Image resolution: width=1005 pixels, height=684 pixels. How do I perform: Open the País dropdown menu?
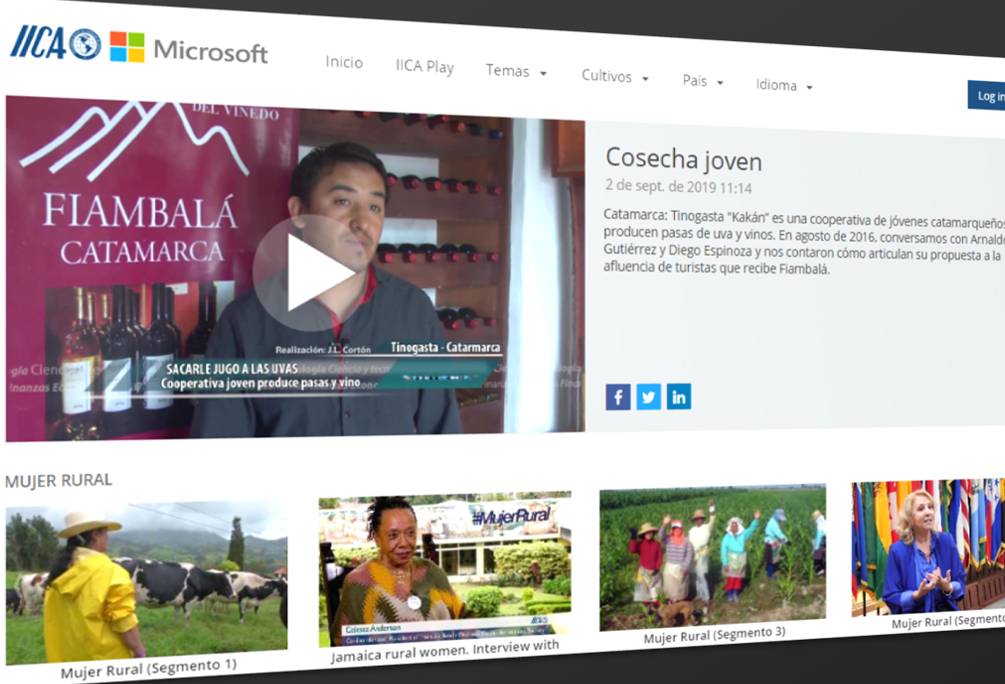click(702, 81)
